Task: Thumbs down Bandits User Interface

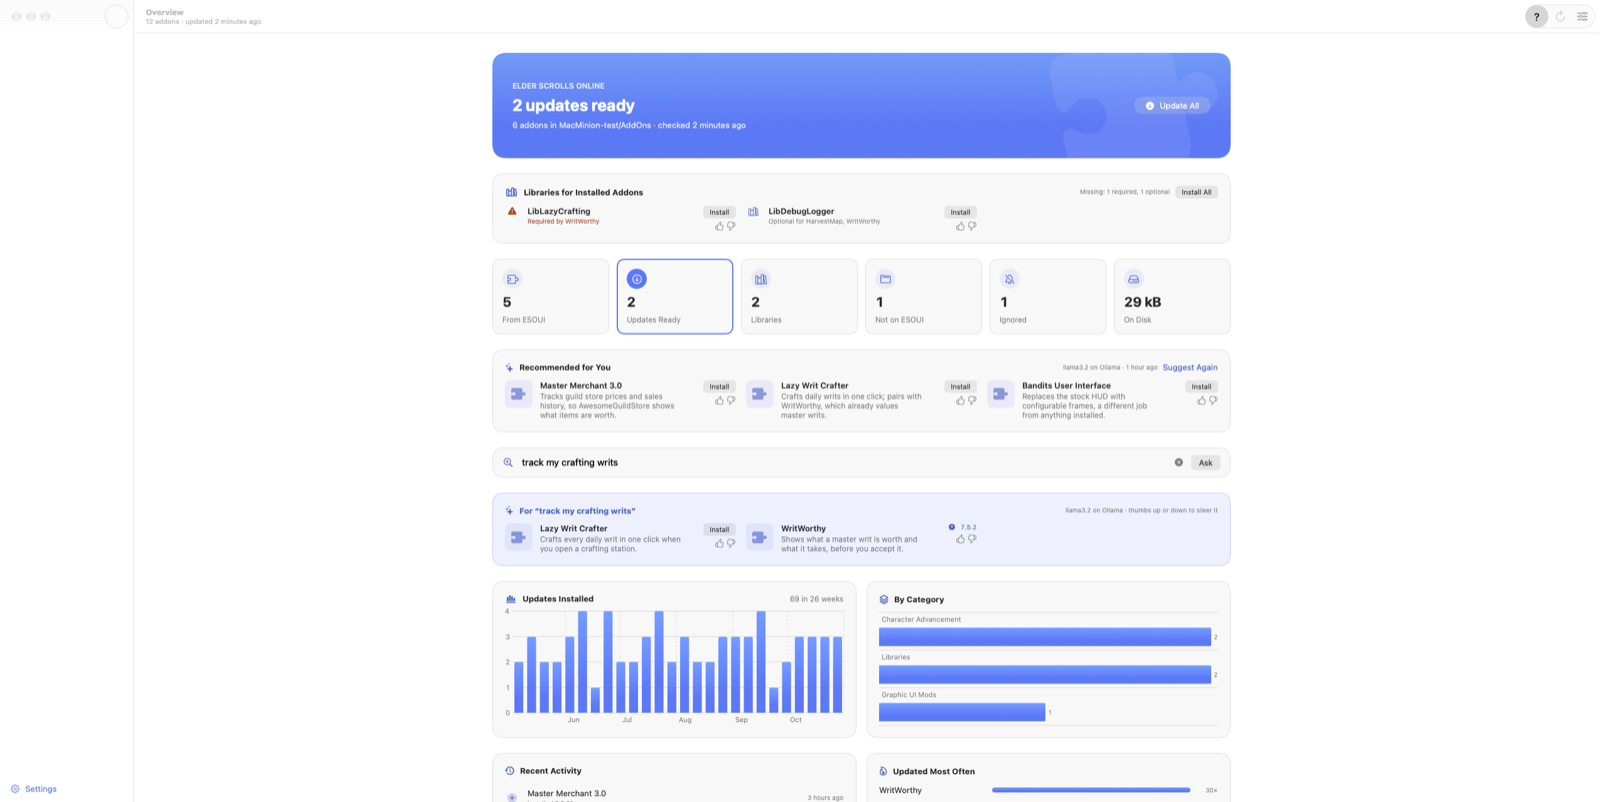Action: (x=1213, y=400)
